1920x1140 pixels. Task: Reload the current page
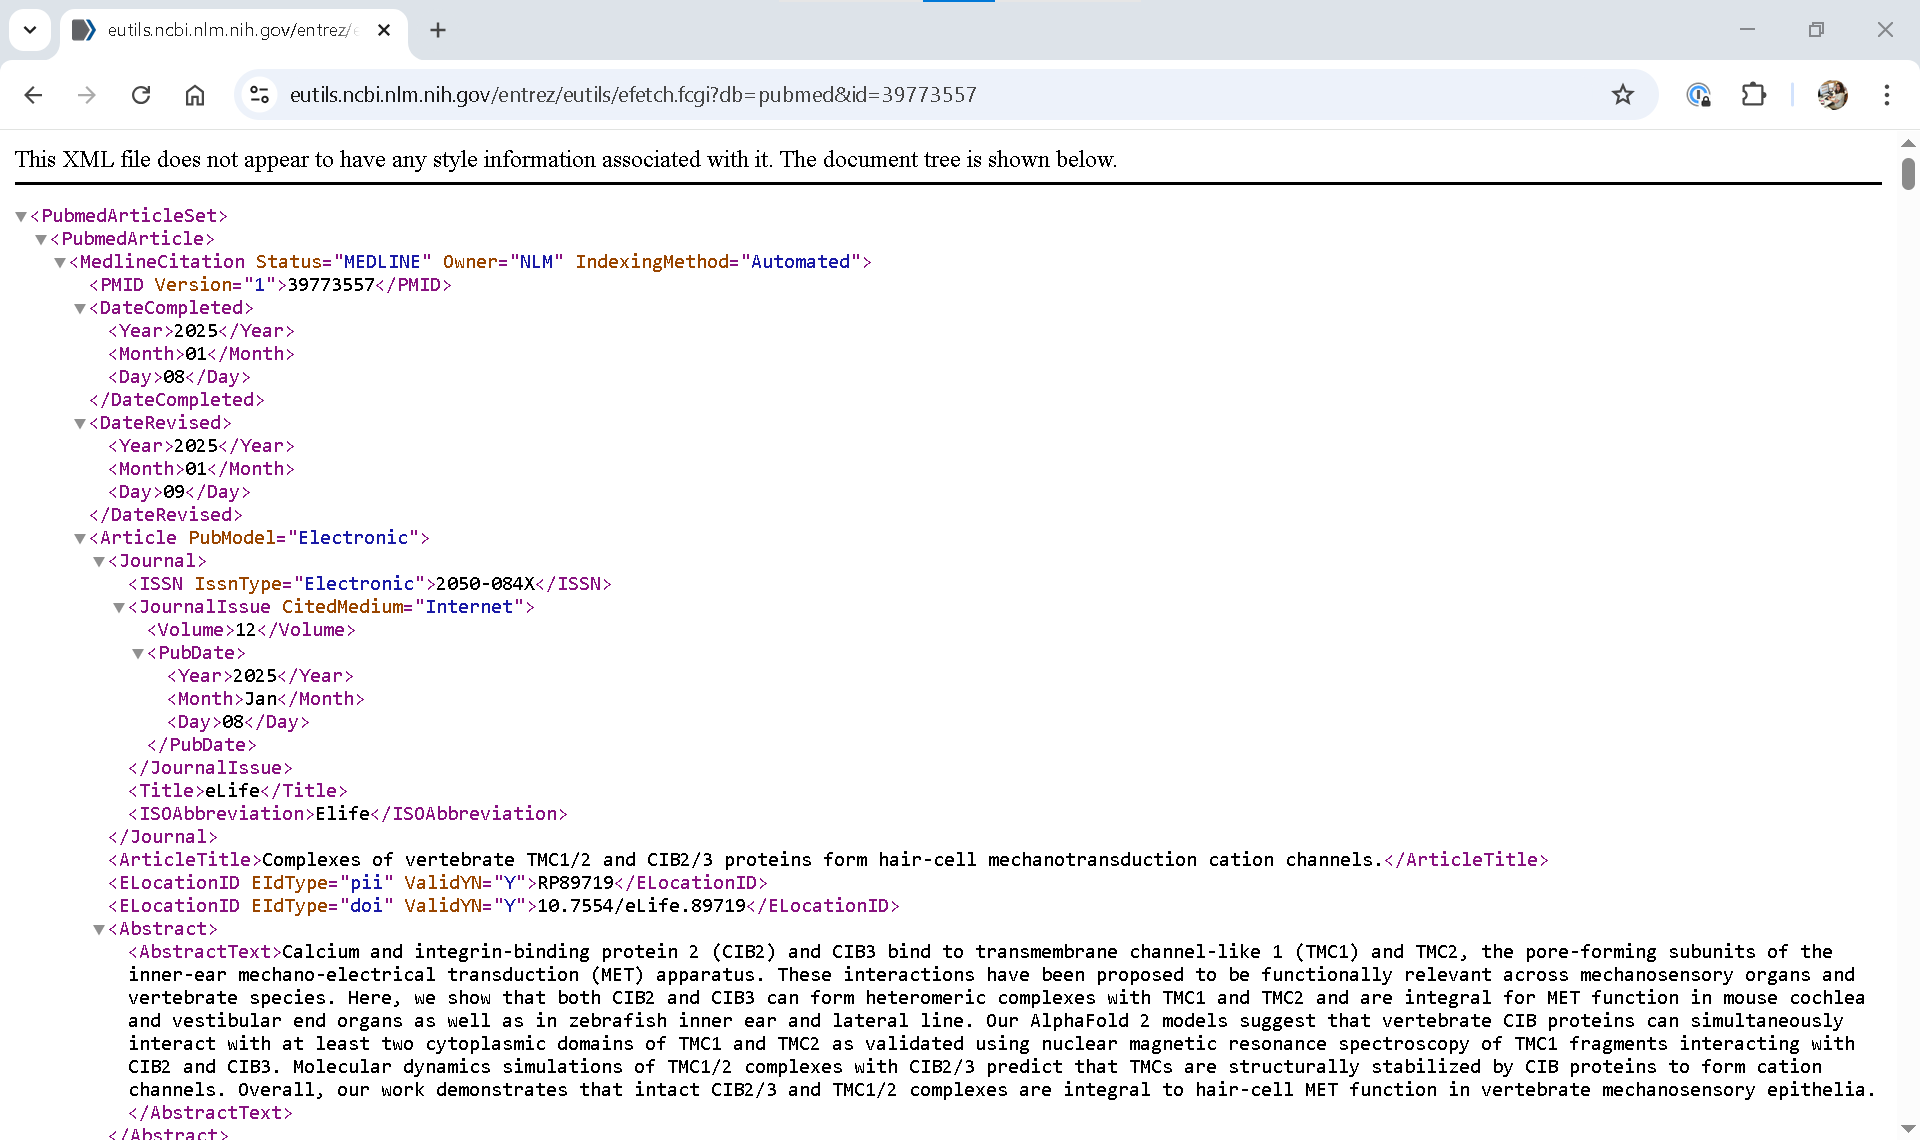[x=141, y=95]
